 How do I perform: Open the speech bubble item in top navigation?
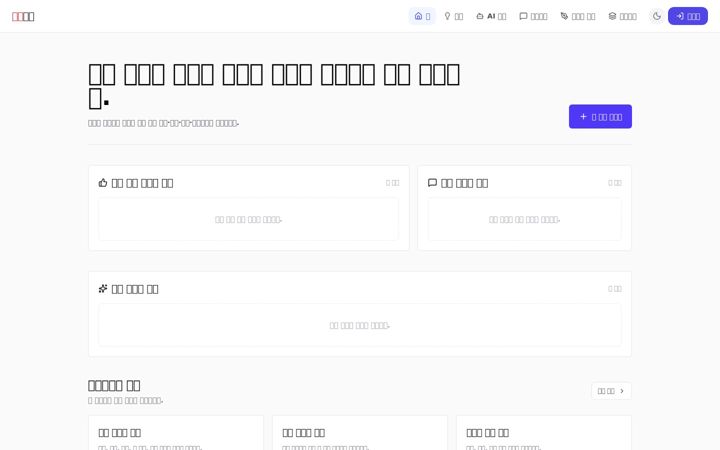pos(533,16)
